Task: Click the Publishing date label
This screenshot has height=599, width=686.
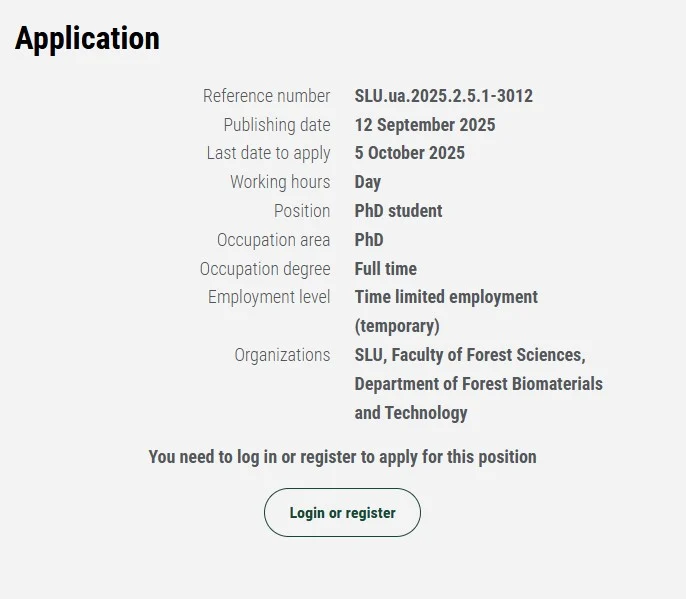Action: pos(276,125)
